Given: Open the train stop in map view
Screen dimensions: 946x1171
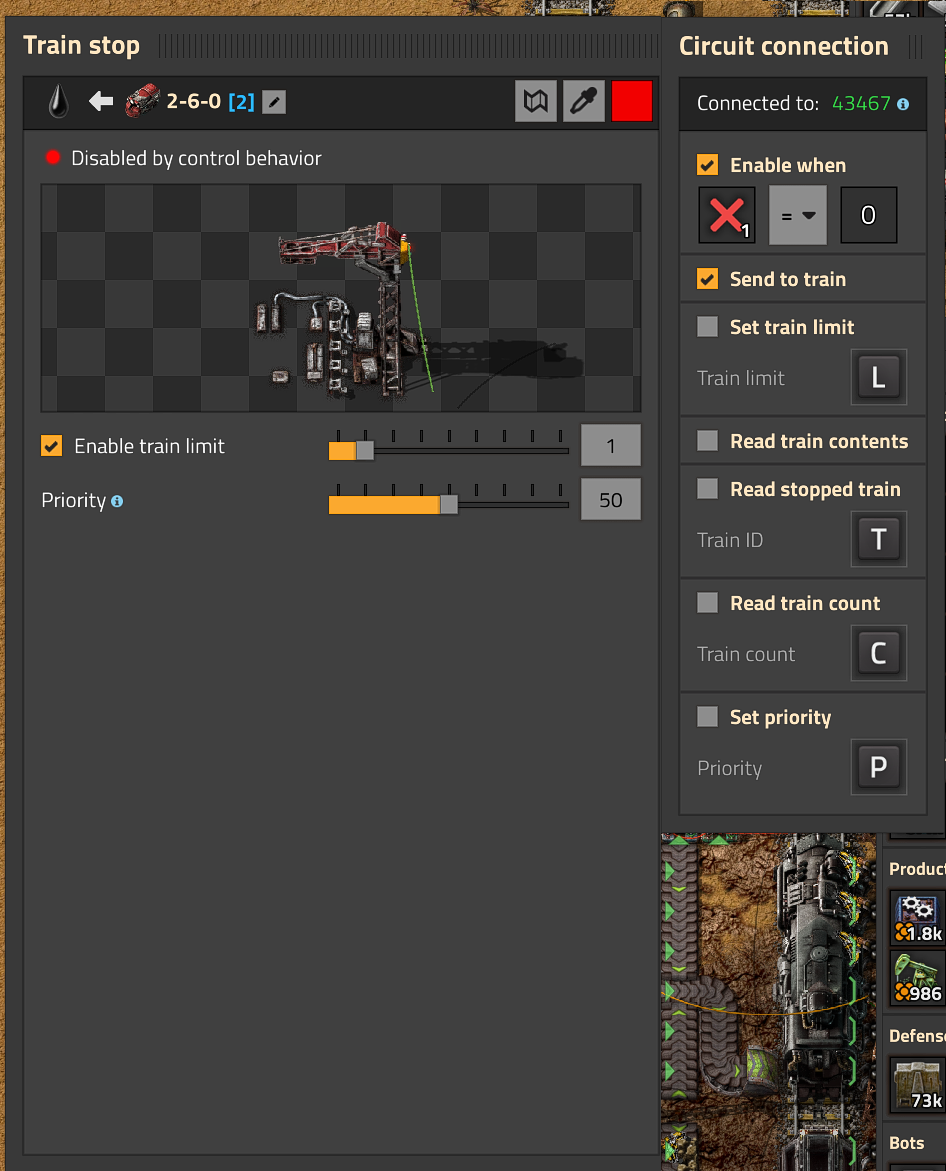Looking at the screenshot, I should [535, 101].
